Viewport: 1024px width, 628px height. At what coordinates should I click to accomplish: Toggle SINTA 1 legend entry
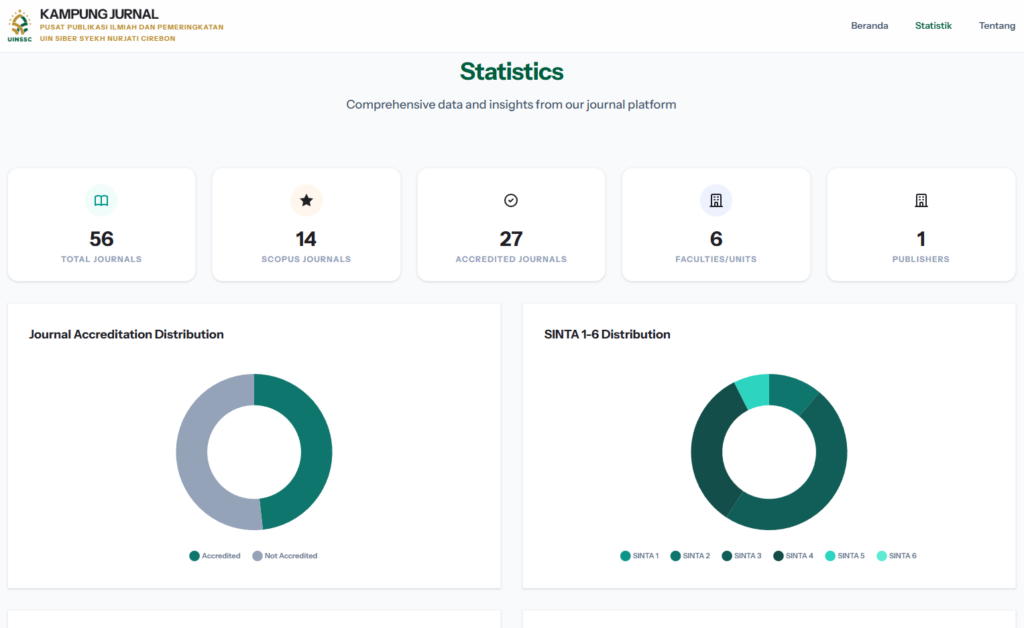tap(640, 556)
